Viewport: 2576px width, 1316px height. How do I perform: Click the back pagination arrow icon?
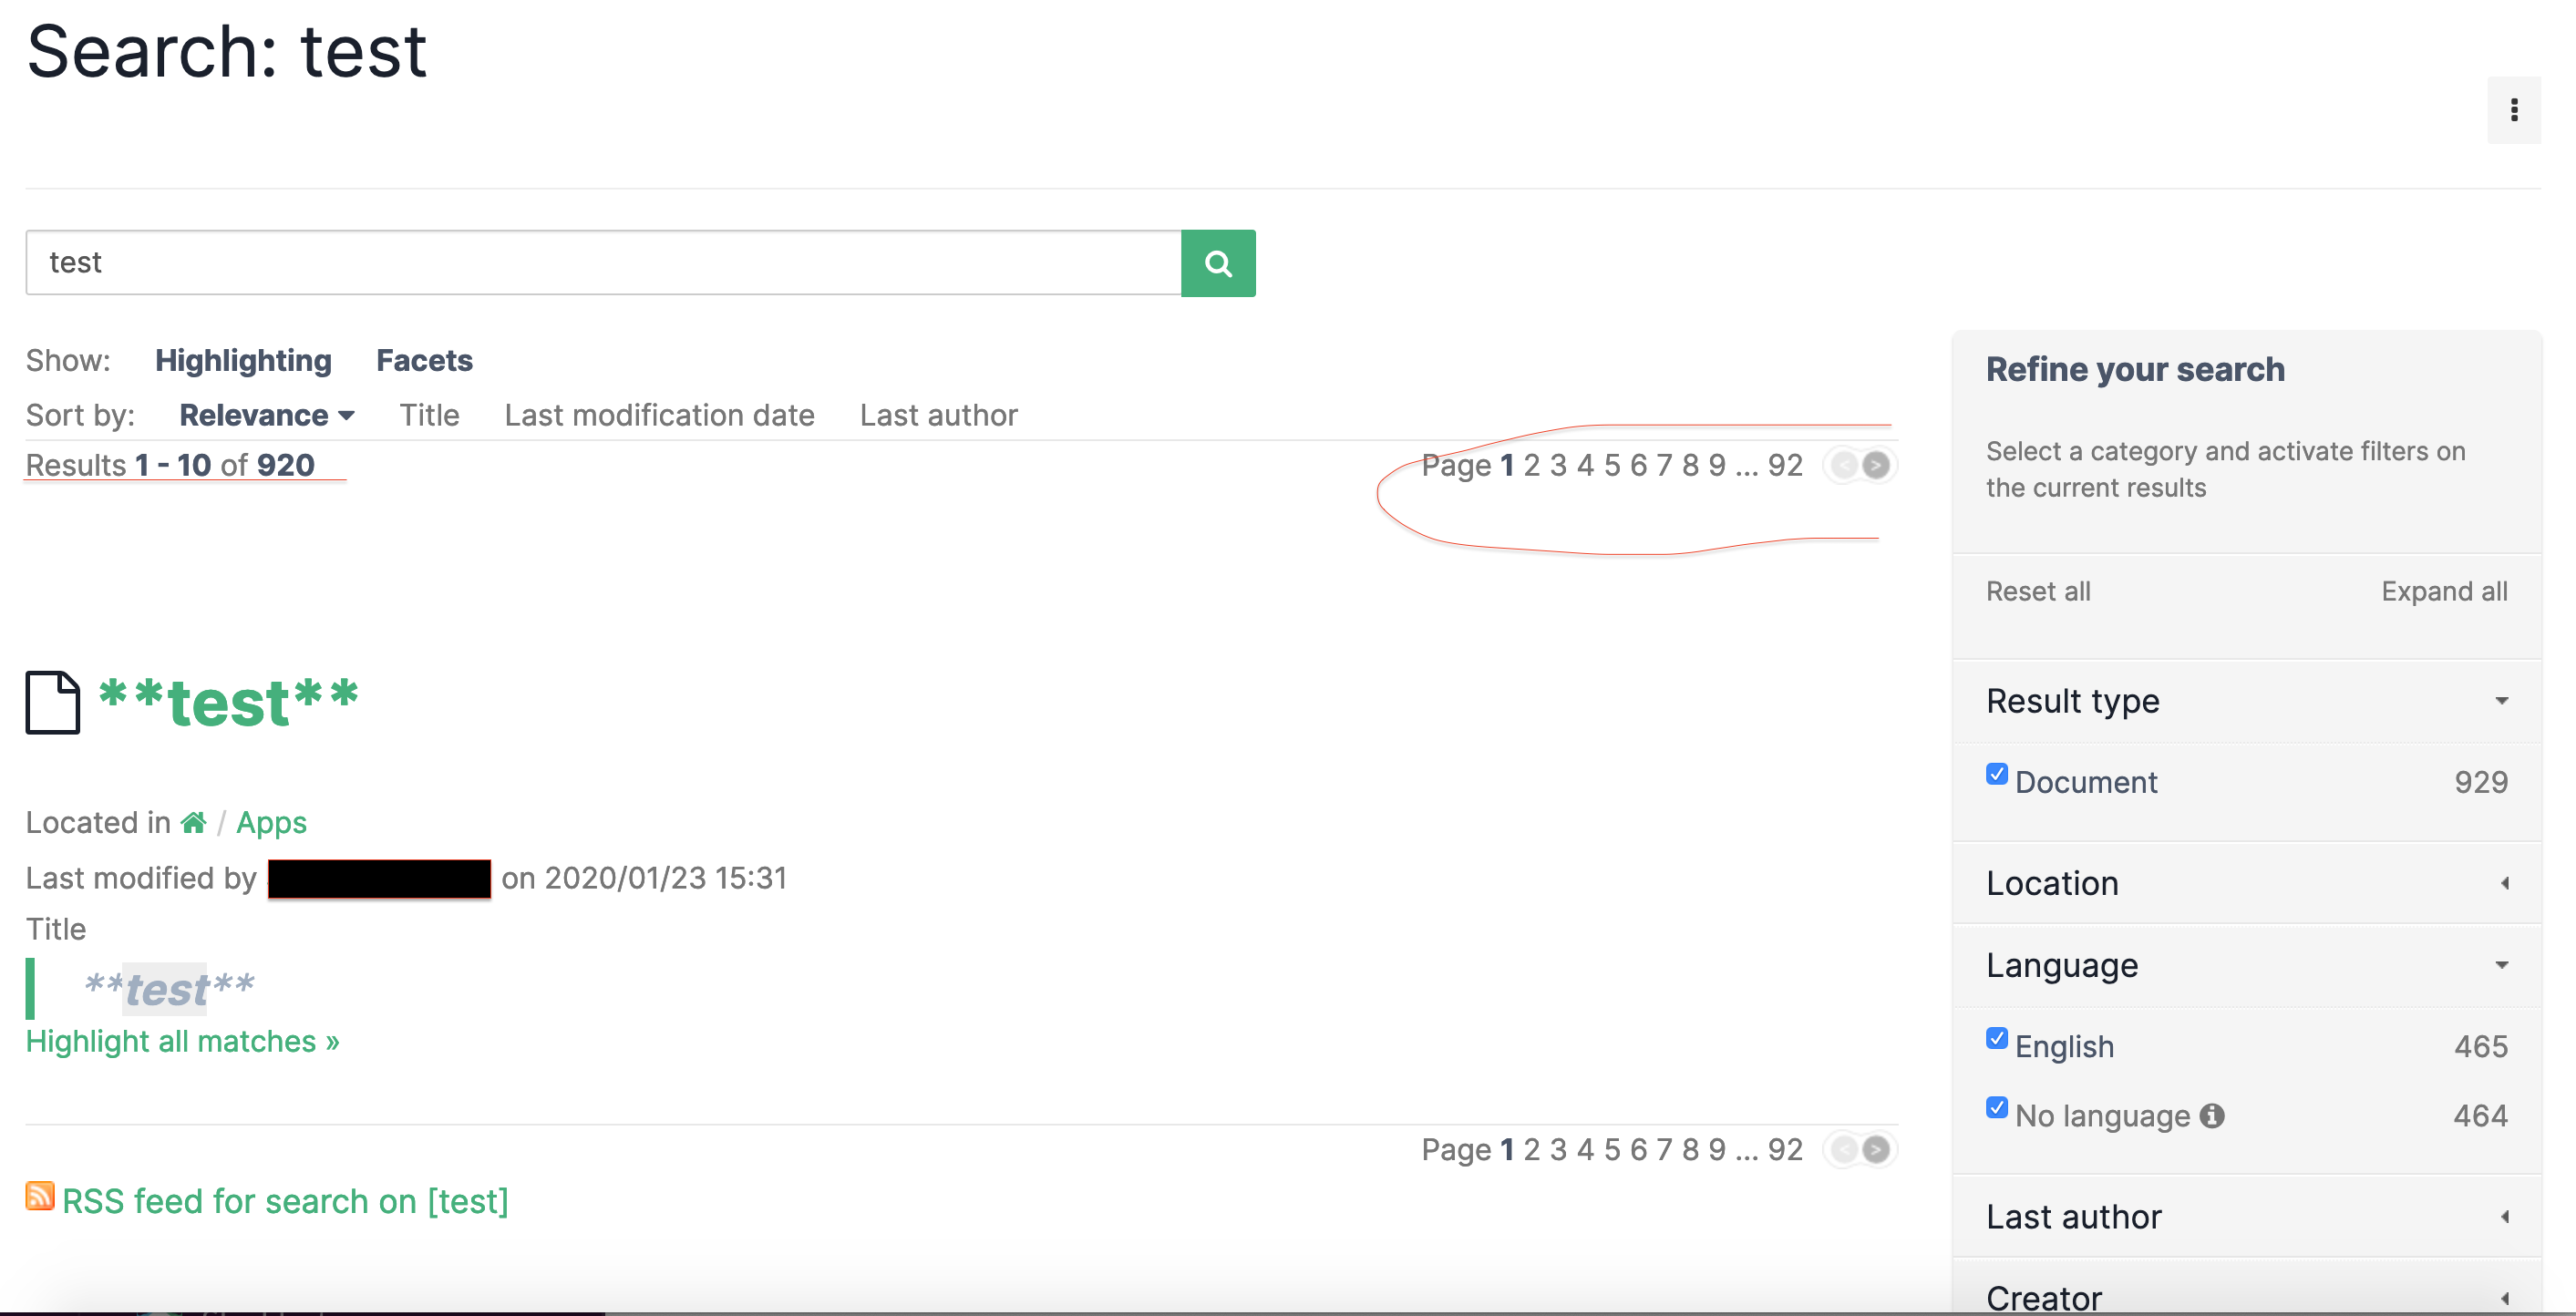[1841, 465]
